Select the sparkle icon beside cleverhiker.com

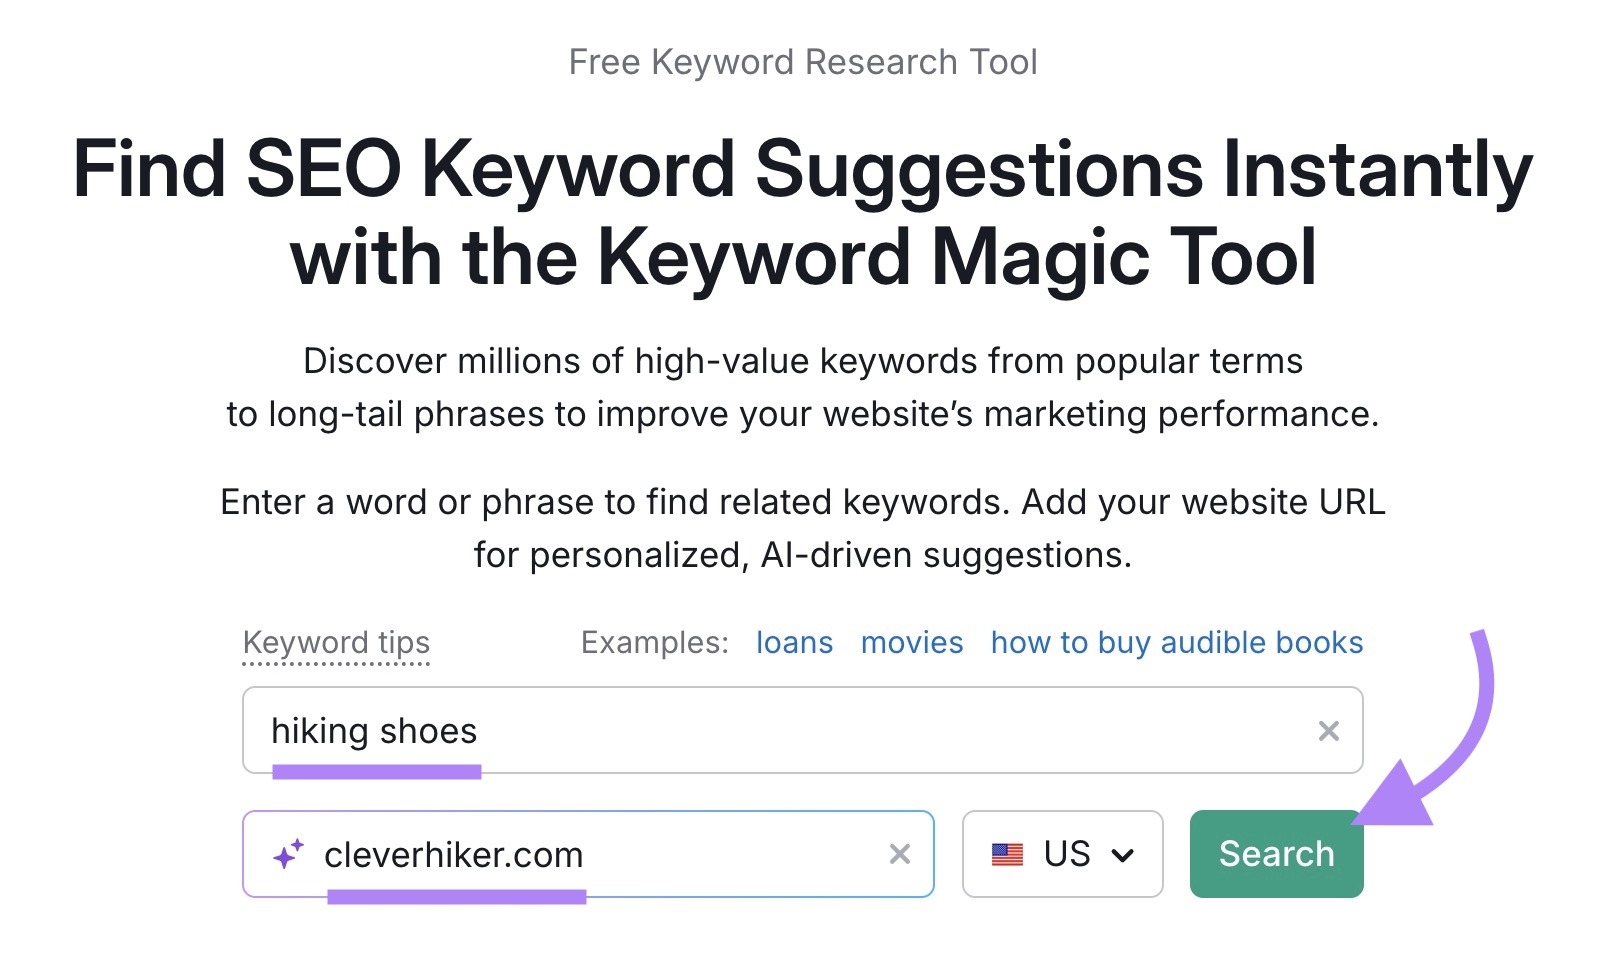pyautogui.click(x=289, y=854)
